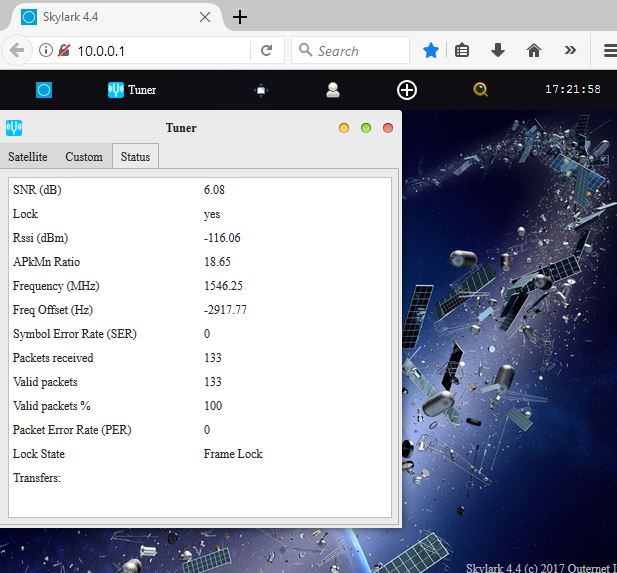The width and height of the screenshot is (617, 573).
Task: Click the SNR value 6.08
Action: click(214, 190)
